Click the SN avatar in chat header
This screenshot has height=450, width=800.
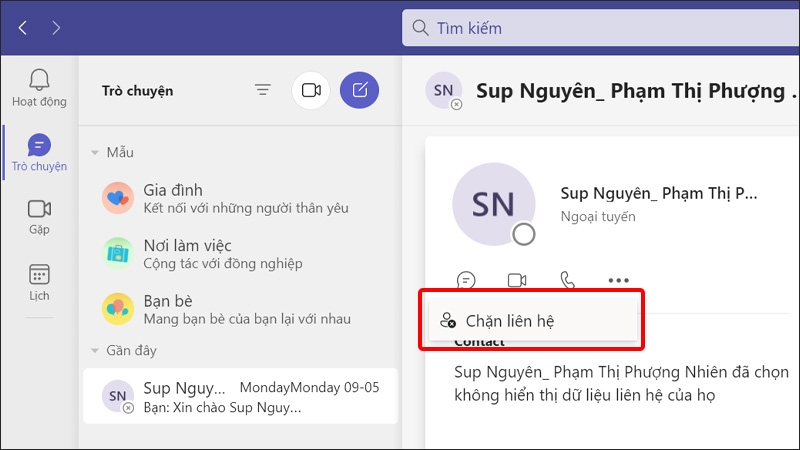pos(443,90)
